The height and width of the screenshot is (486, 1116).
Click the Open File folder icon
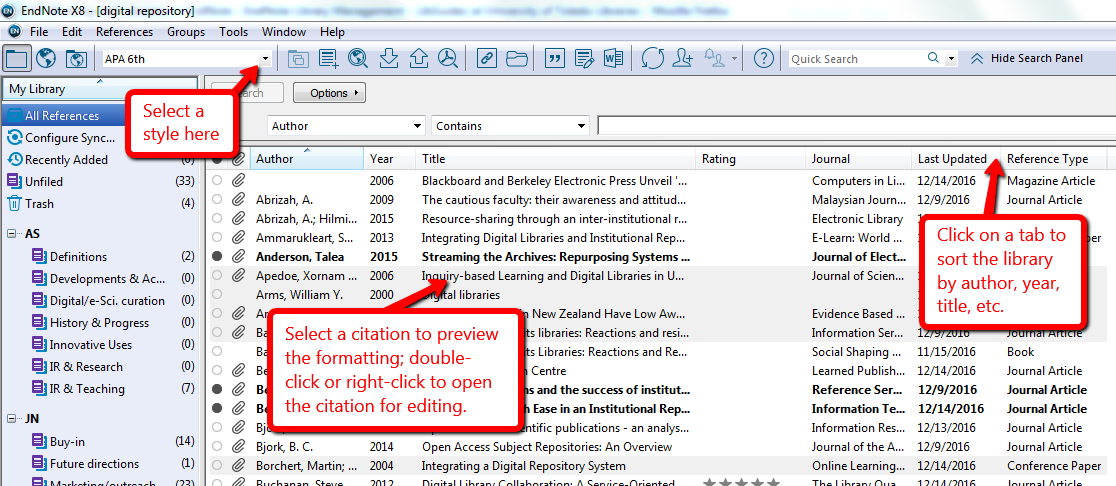pyautogui.click(x=517, y=58)
